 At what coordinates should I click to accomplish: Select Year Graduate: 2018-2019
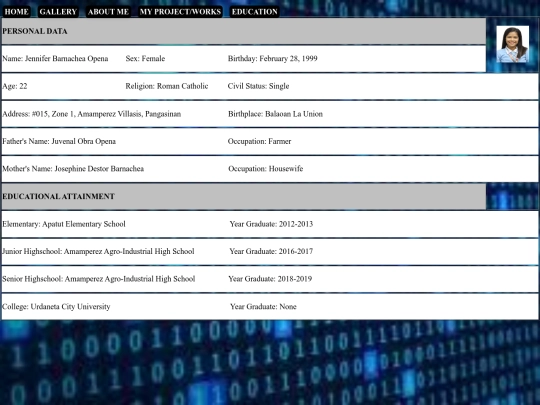point(270,279)
